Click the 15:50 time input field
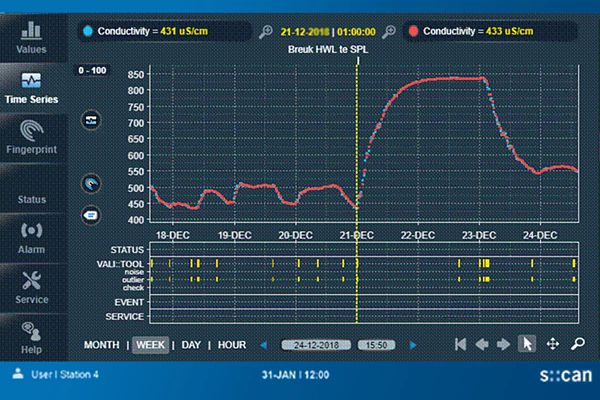The width and height of the screenshot is (600, 400). click(x=377, y=345)
